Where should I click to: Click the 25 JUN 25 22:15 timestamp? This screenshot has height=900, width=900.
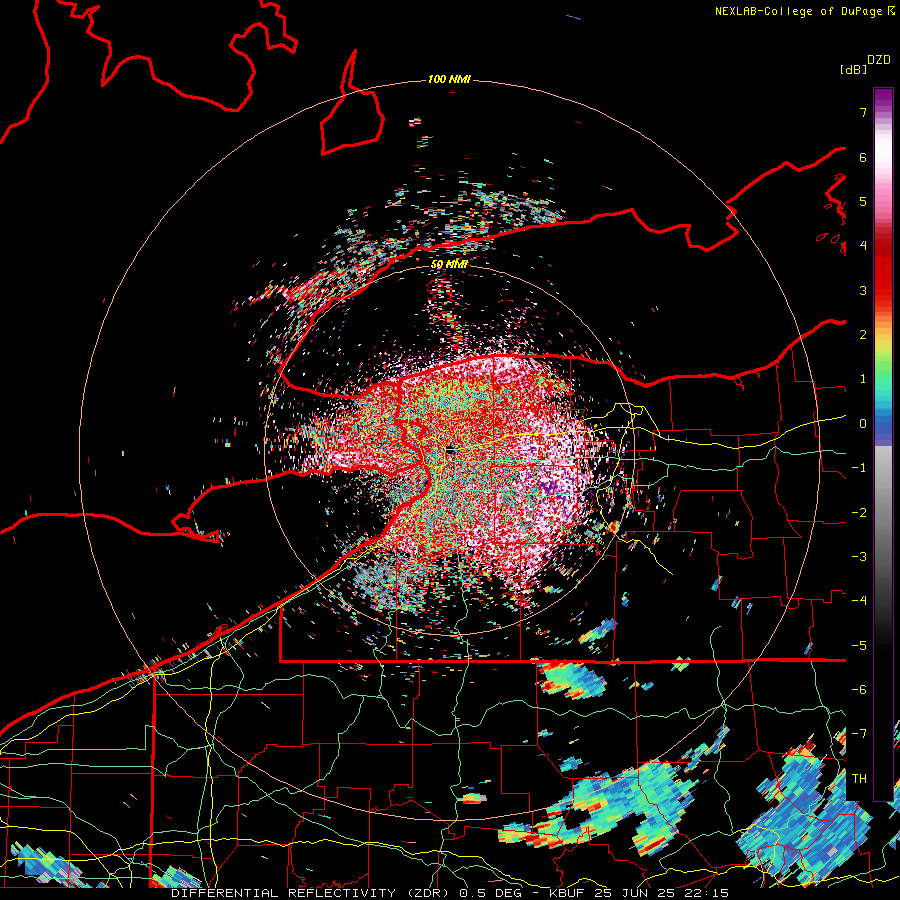661,893
